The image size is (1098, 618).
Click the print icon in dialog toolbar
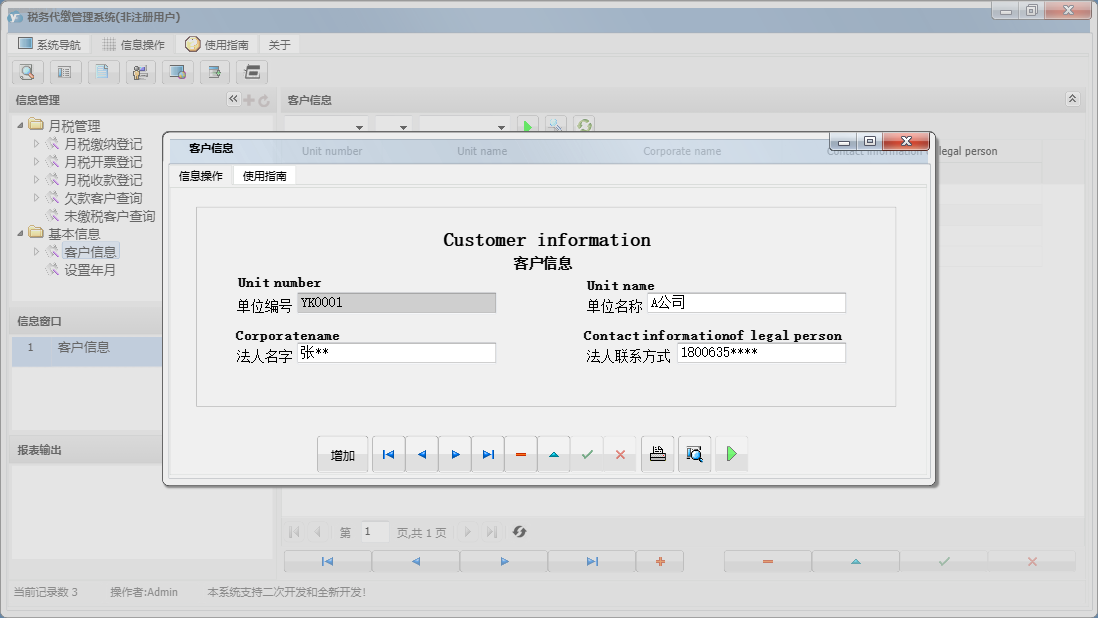(657, 454)
